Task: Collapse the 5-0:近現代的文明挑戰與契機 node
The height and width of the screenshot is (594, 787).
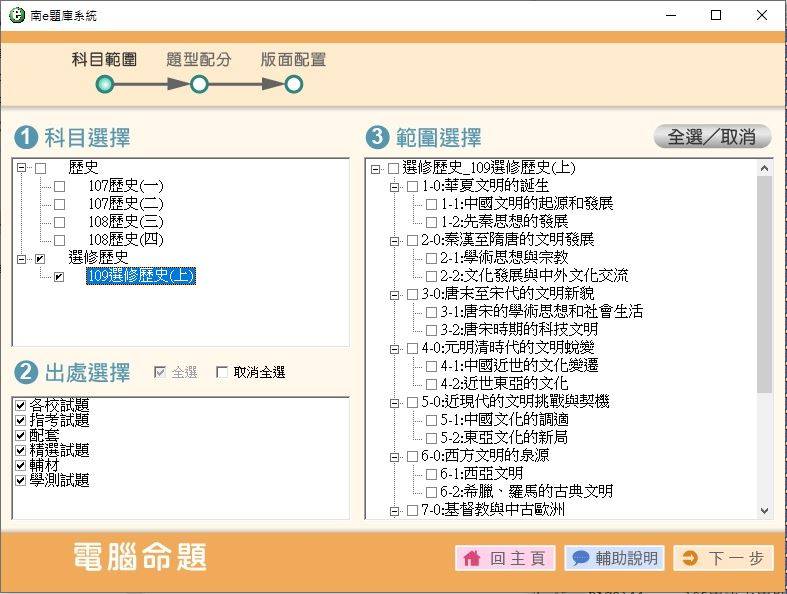Action: [x=395, y=403]
